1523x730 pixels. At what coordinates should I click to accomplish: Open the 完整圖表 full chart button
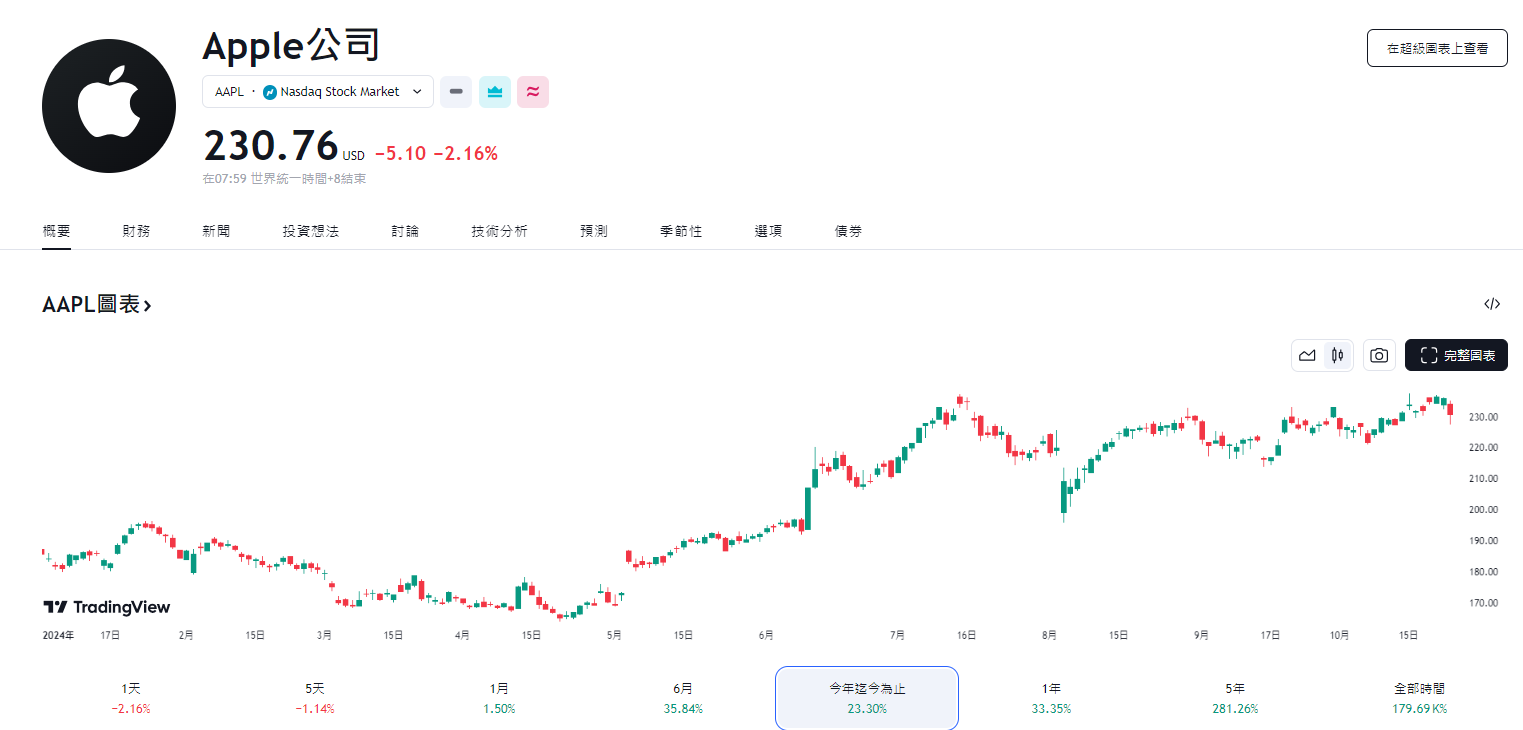click(1456, 355)
